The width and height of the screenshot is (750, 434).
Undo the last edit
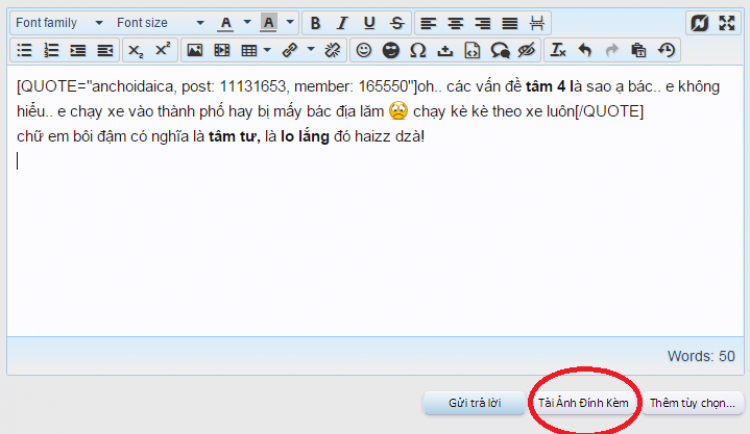point(585,50)
